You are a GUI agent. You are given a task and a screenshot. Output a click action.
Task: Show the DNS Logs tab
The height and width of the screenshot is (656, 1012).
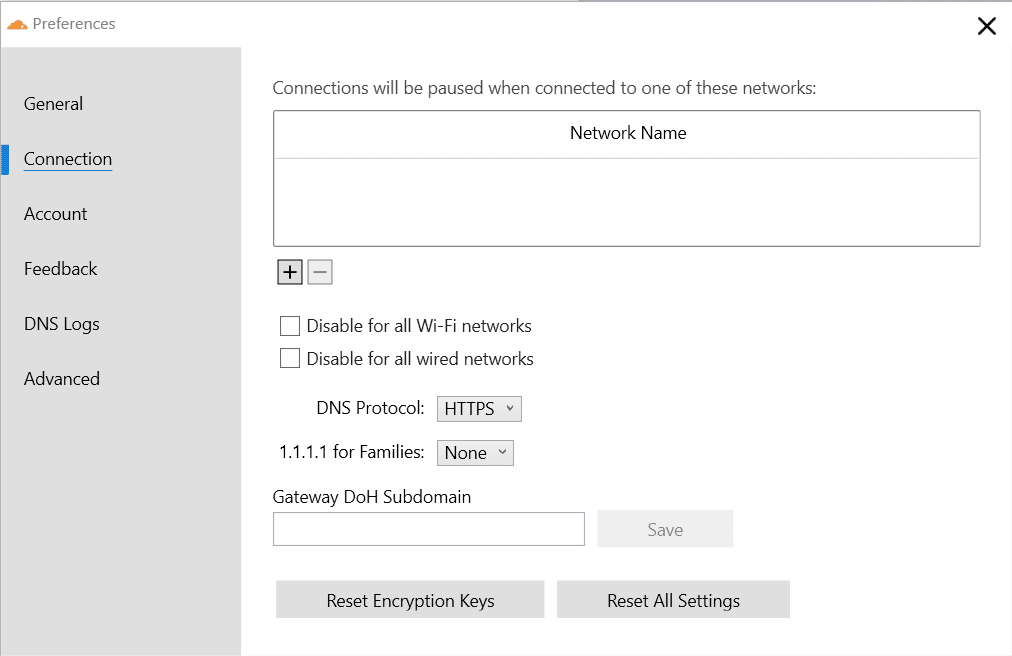62,324
